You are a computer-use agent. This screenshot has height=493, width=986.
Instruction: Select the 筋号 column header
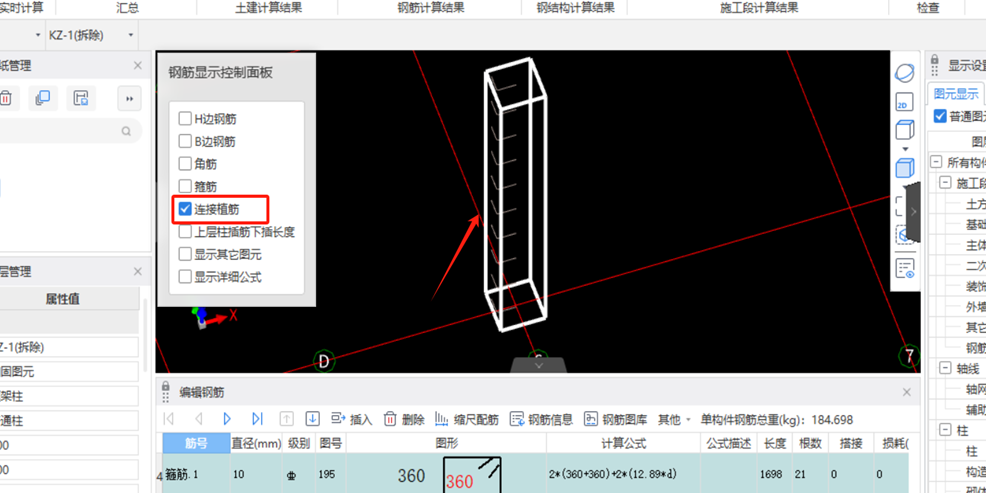tap(196, 443)
